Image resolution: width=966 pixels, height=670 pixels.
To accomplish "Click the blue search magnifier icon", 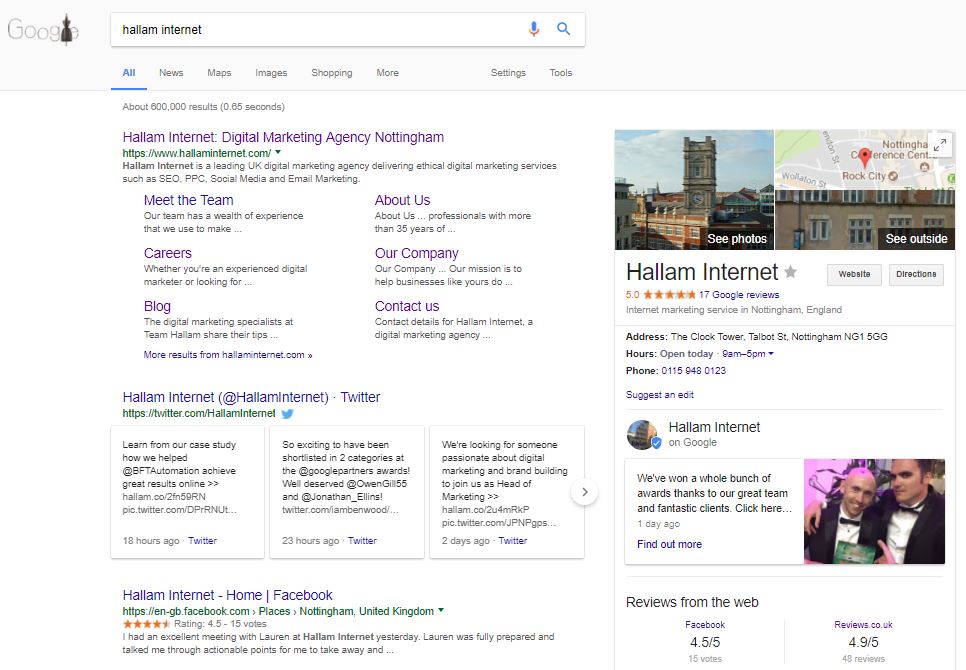I will click(564, 29).
